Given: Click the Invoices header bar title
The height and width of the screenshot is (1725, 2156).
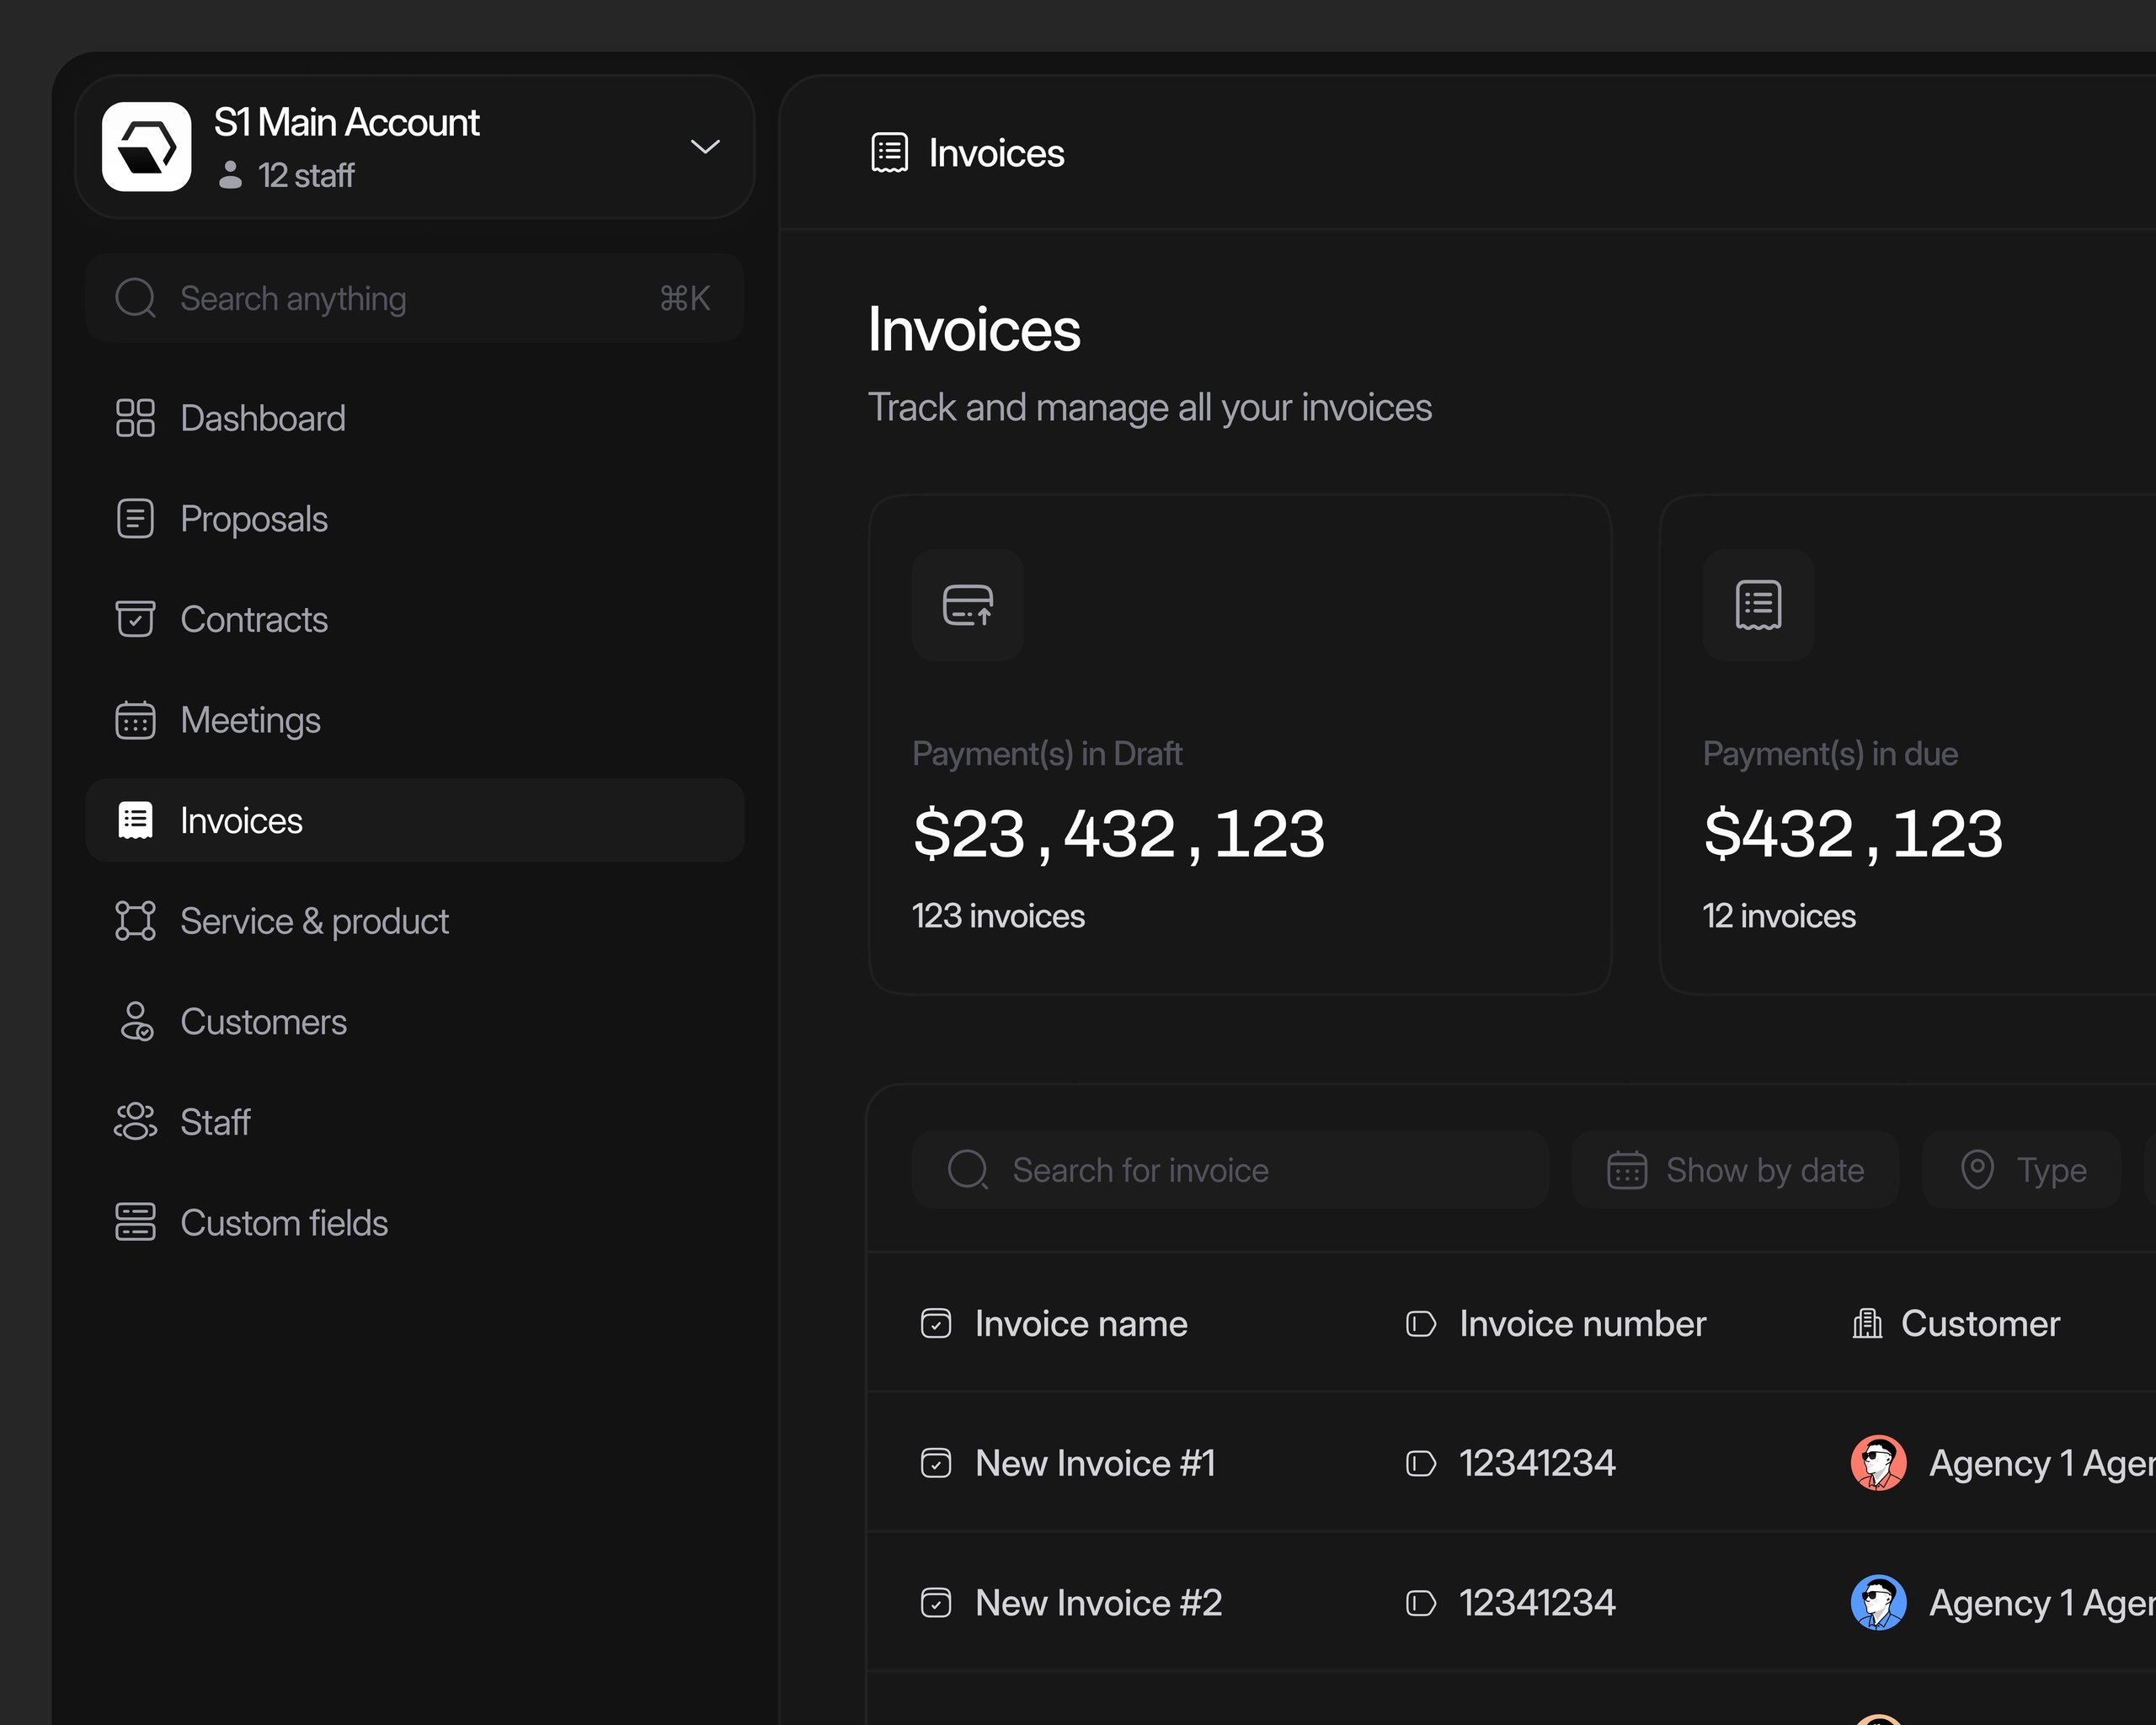Looking at the screenshot, I should 996,153.
